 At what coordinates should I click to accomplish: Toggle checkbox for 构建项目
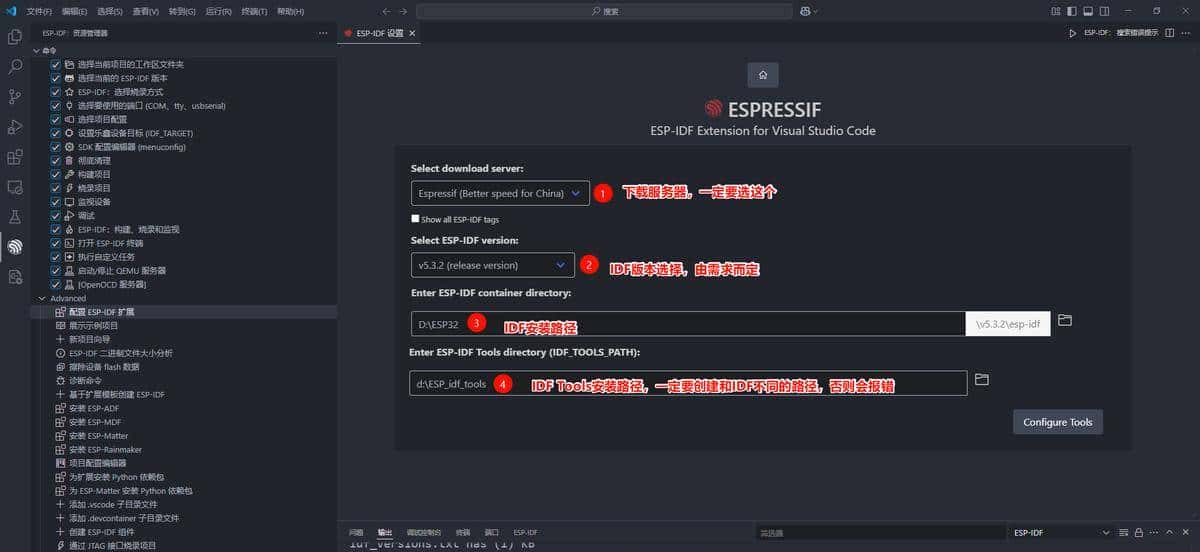tap(56, 174)
